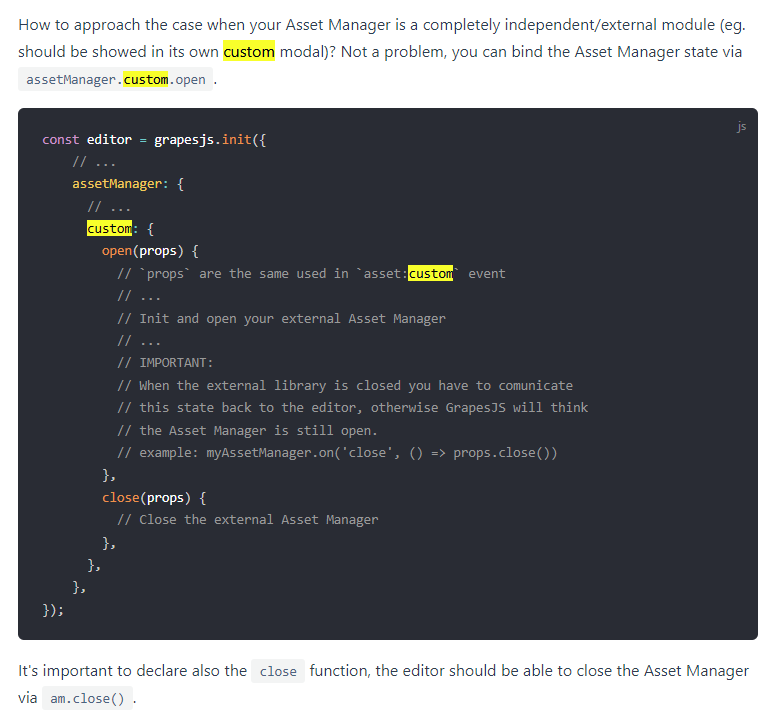This screenshot has height=725, width=765.
Task: Click the 'open(props) {' line
Action: tap(150, 251)
